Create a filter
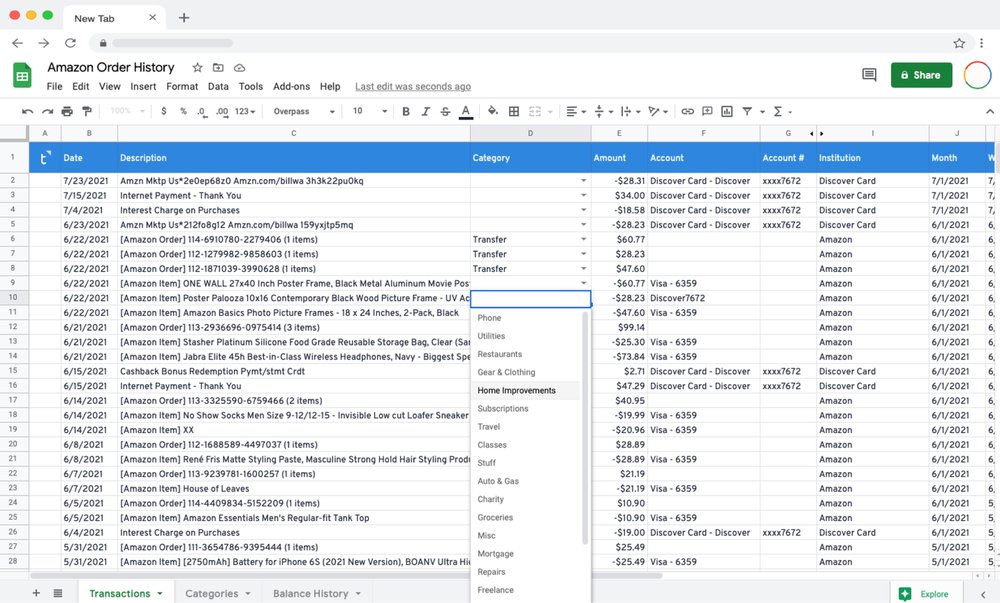1000x603 pixels. 747,112
